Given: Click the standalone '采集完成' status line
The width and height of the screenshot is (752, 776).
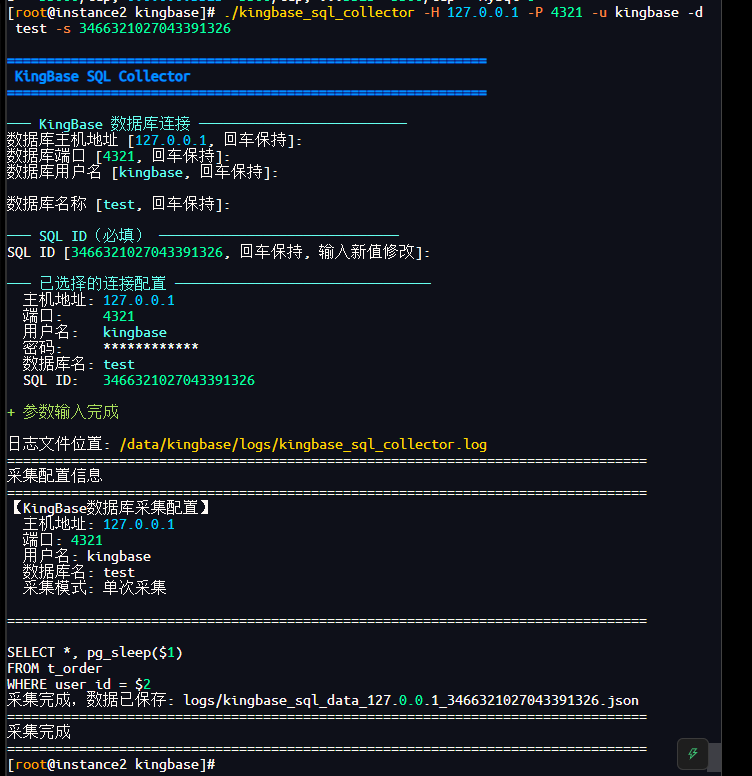Looking at the screenshot, I should pyautogui.click(x=39, y=732).
